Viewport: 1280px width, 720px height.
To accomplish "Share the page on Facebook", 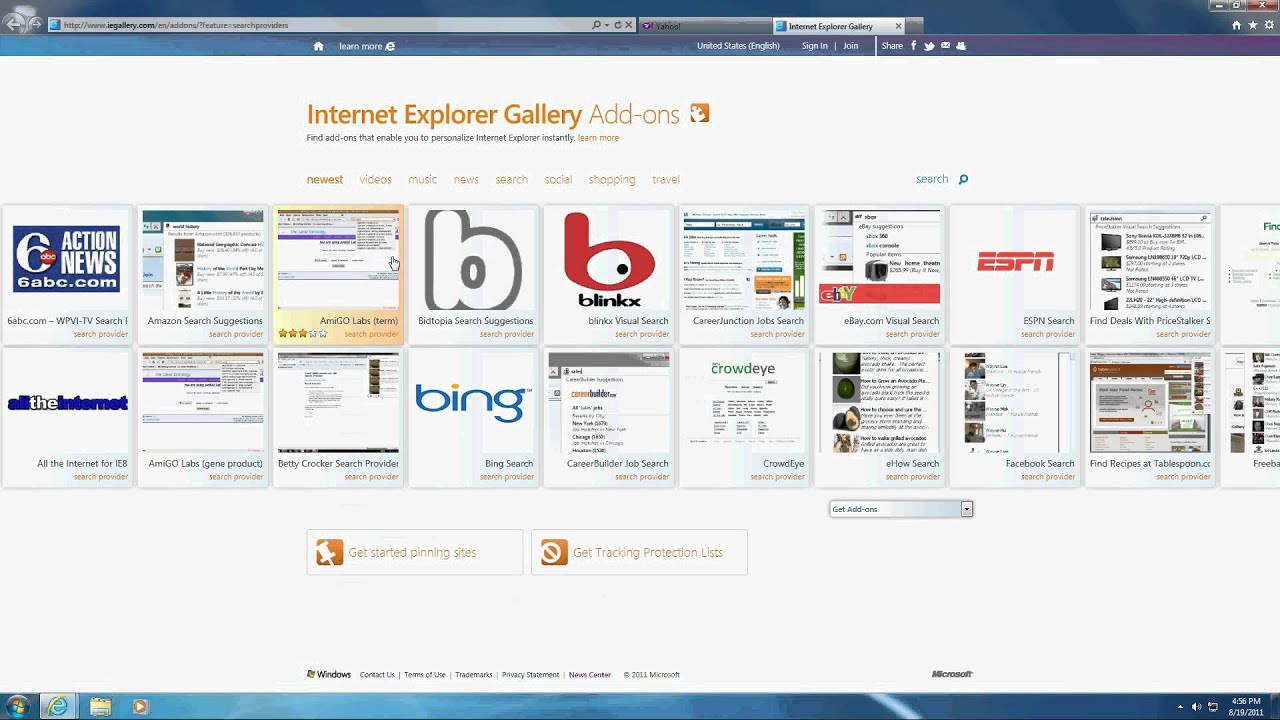I will click(x=913, y=46).
